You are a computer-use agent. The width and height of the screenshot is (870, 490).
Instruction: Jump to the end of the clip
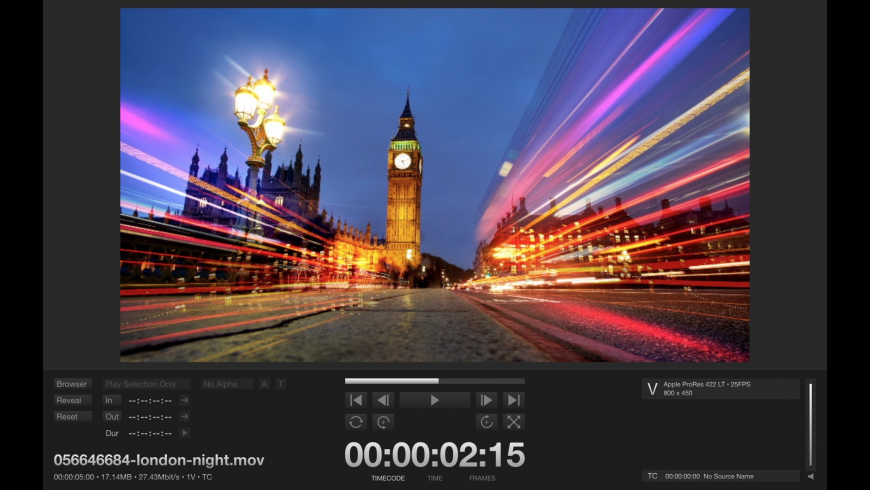[x=514, y=400]
